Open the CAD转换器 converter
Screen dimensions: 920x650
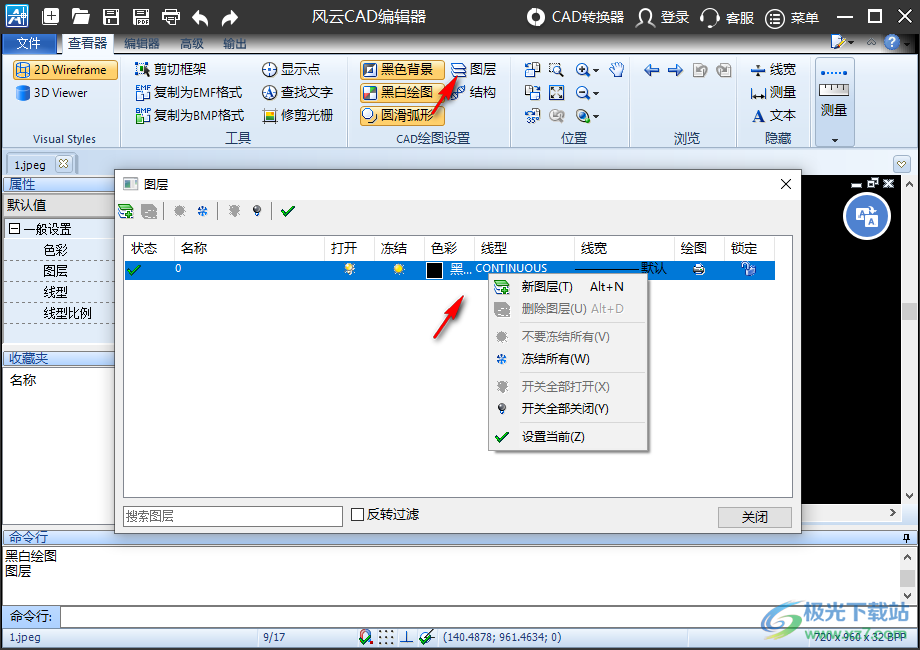pyautogui.click(x=575, y=17)
